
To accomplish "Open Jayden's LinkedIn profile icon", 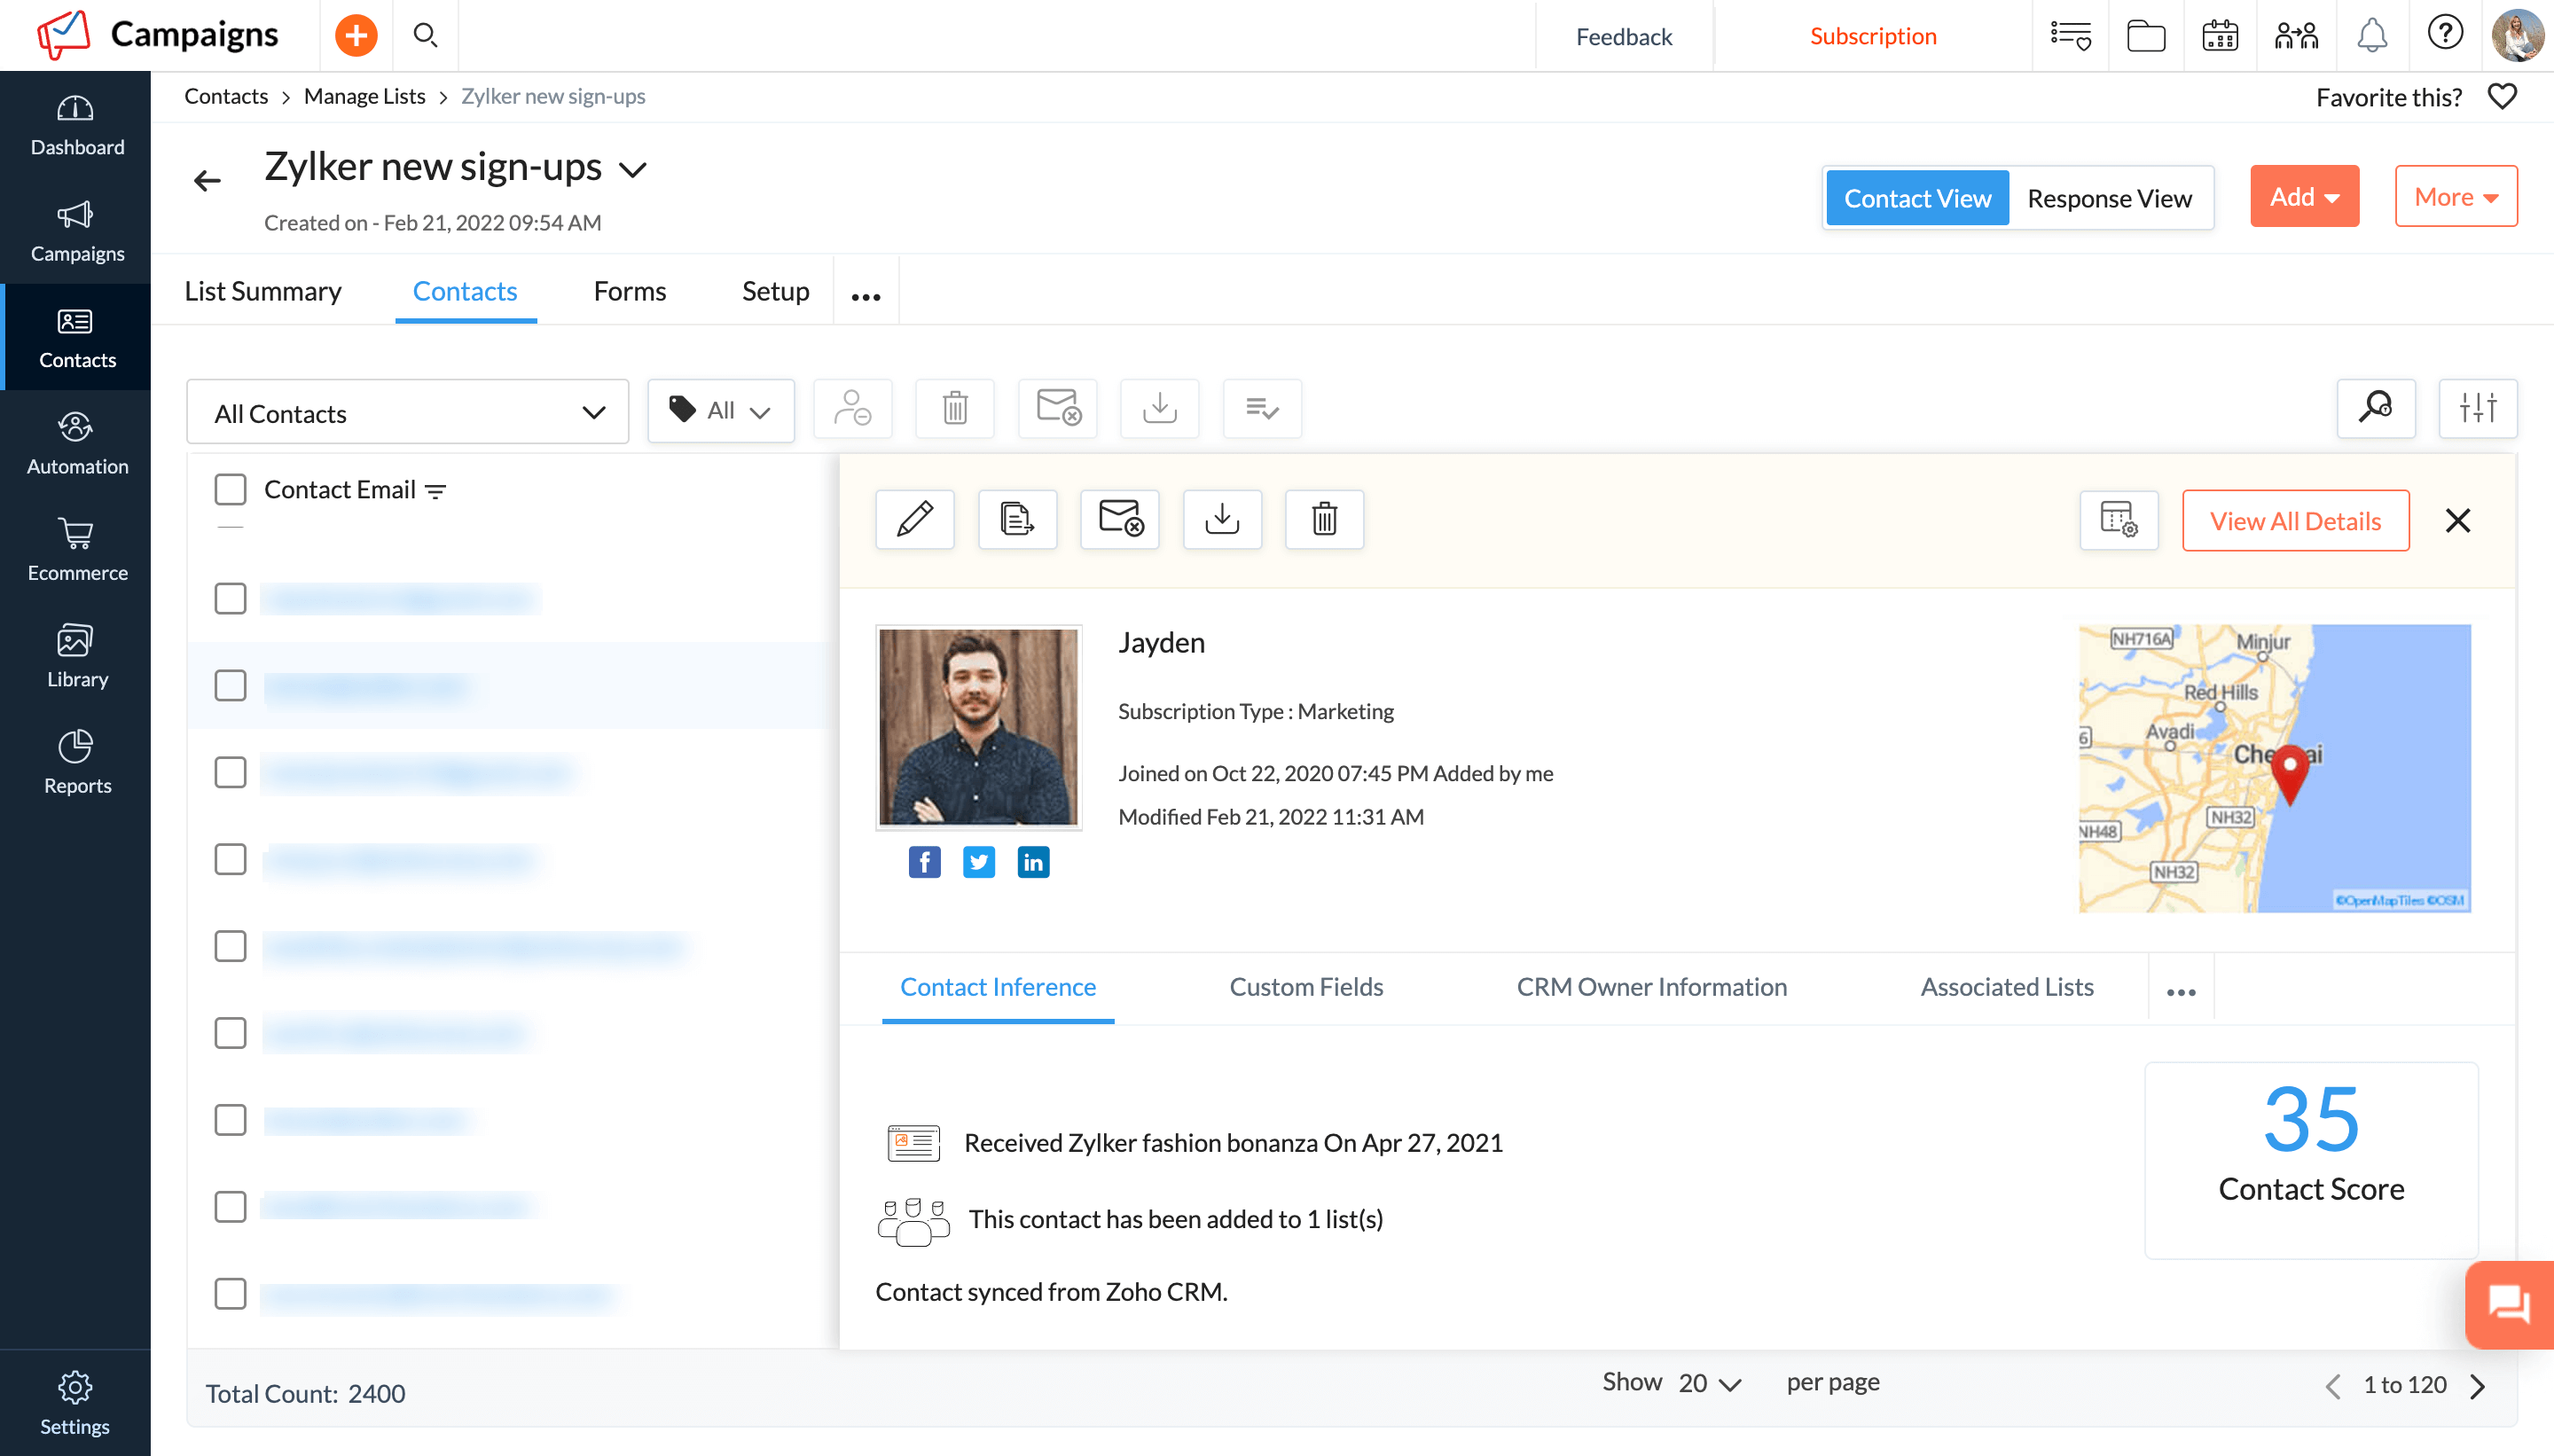I will pyautogui.click(x=1033, y=862).
